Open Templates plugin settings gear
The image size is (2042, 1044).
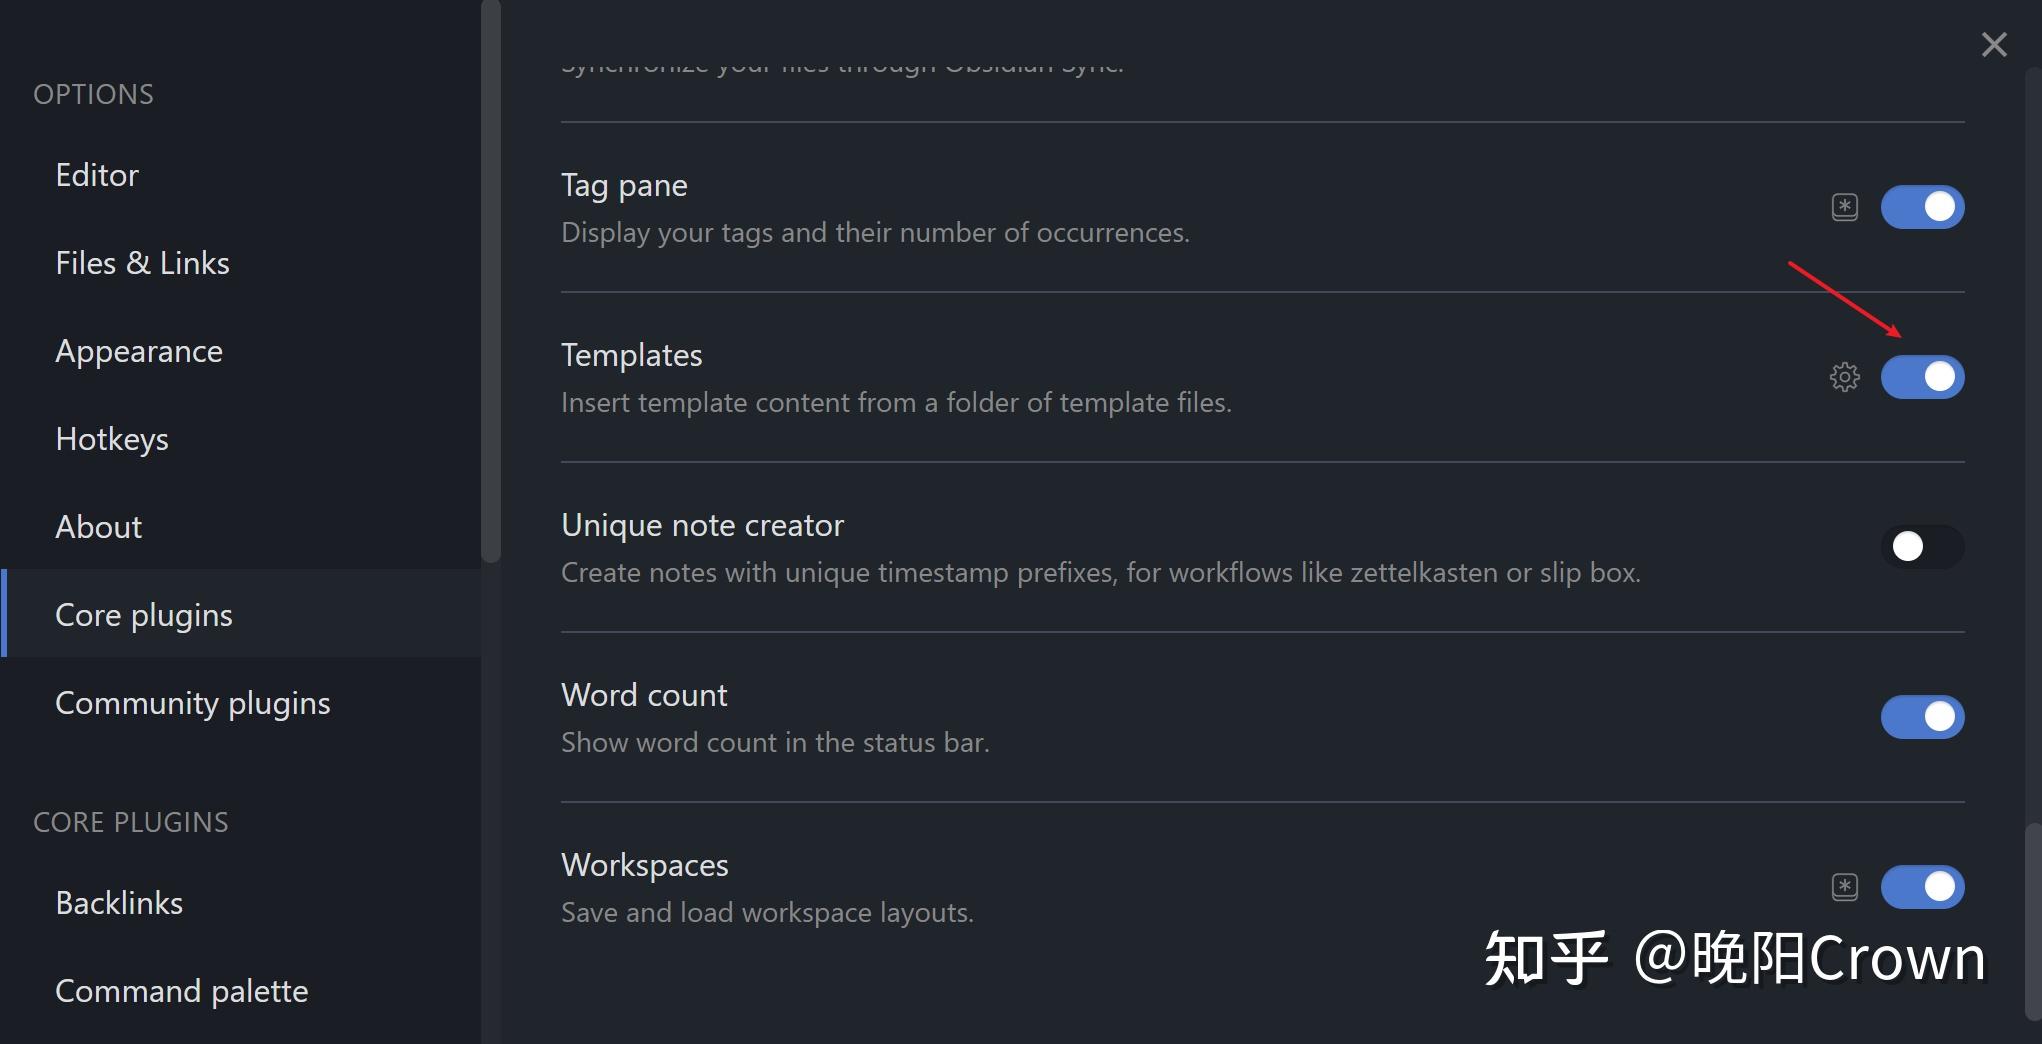click(x=1845, y=377)
